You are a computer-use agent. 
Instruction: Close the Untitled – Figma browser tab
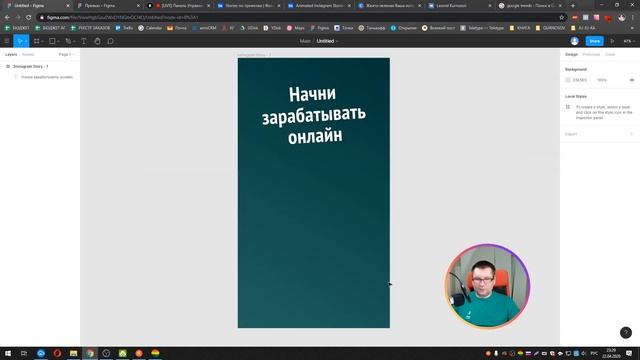[x=68, y=6]
